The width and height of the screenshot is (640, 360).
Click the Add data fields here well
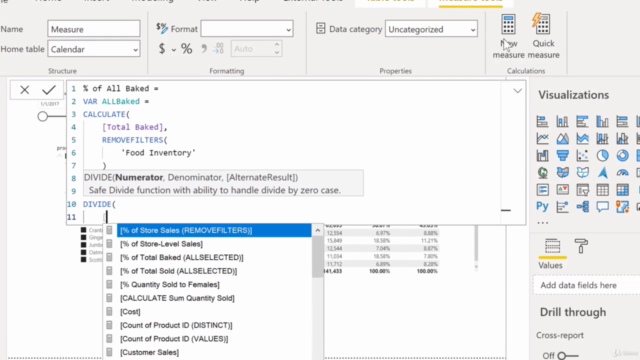587,285
